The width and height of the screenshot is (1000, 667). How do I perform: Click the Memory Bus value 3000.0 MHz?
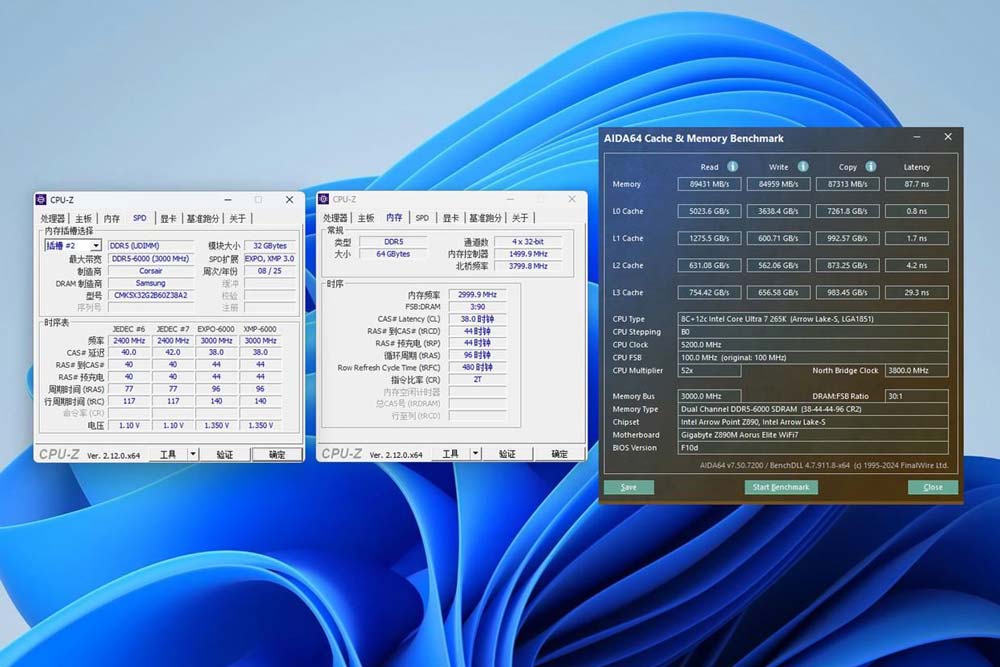[x=709, y=396]
